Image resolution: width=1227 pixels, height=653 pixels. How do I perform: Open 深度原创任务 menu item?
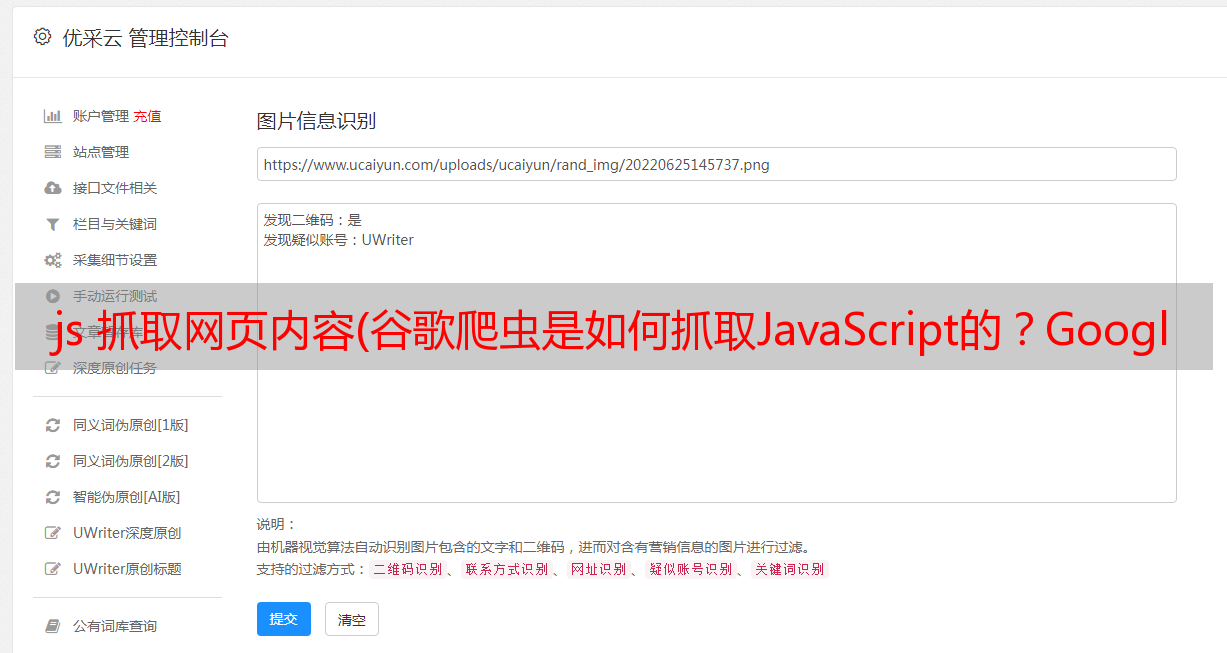point(115,368)
